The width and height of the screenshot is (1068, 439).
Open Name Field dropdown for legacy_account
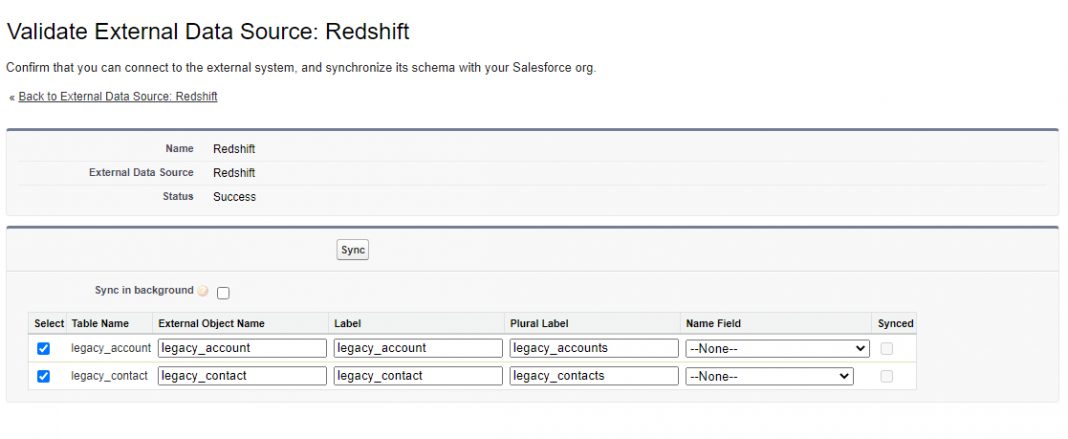776,349
